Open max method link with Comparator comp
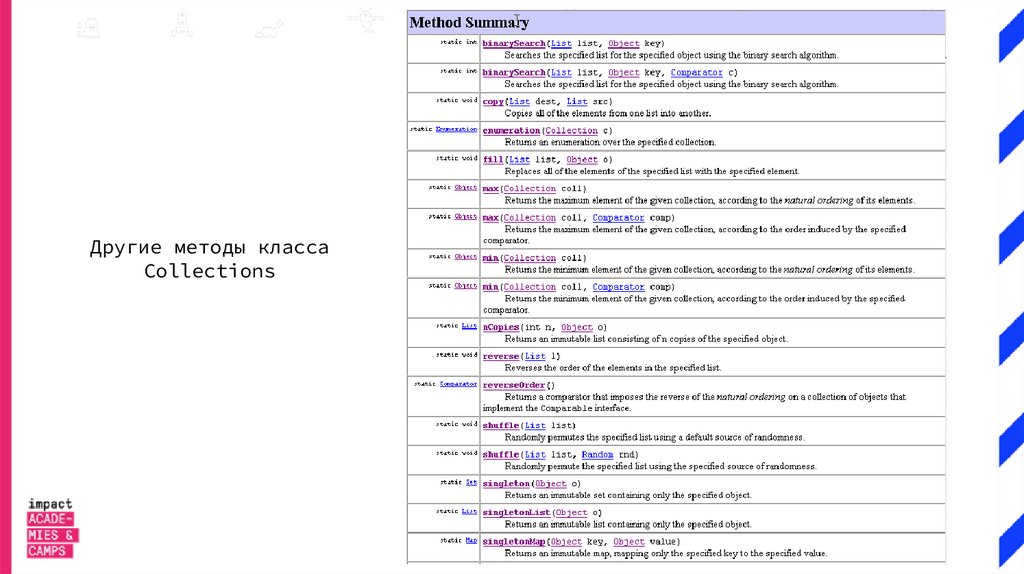This screenshot has height=574, width=1024. pyautogui.click(x=490, y=217)
